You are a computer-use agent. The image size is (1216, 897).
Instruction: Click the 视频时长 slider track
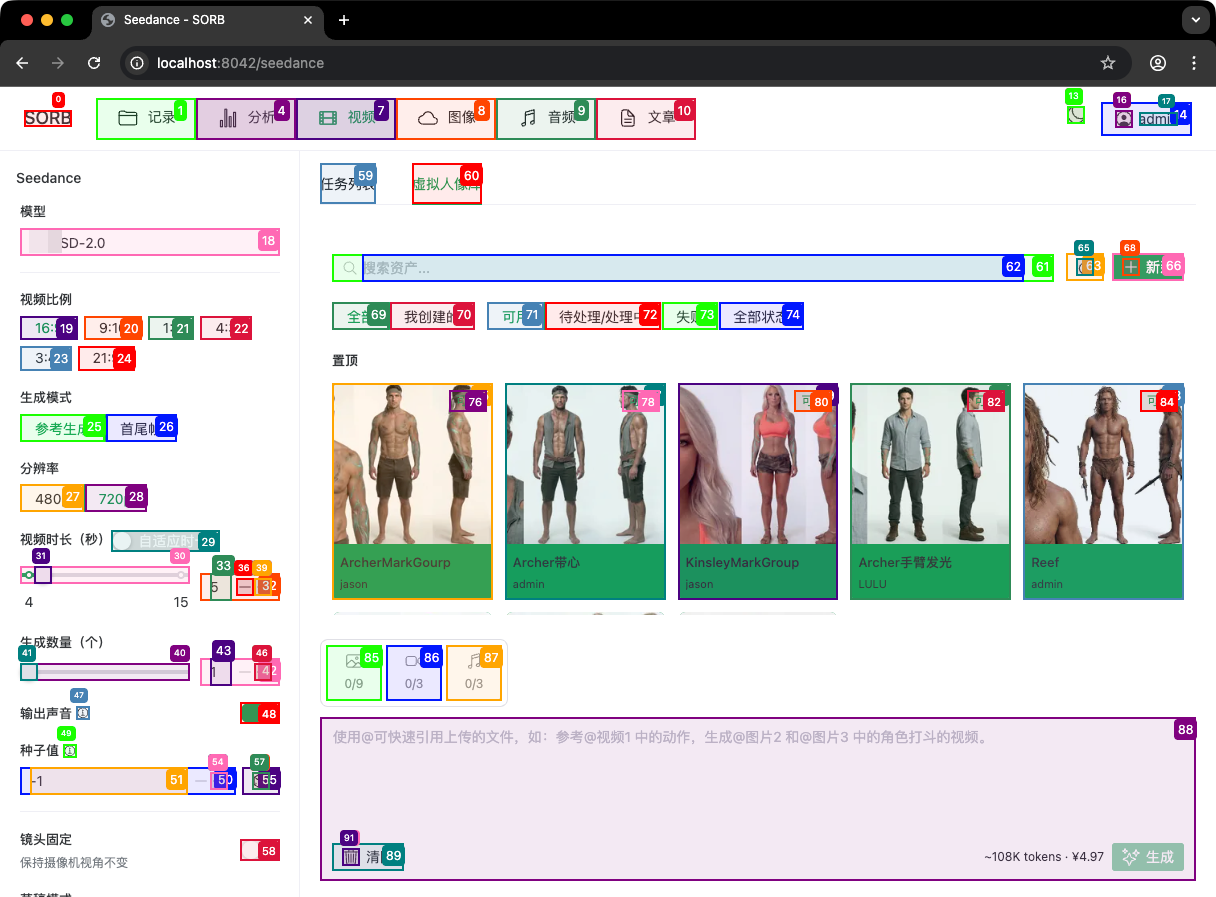click(110, 575)
